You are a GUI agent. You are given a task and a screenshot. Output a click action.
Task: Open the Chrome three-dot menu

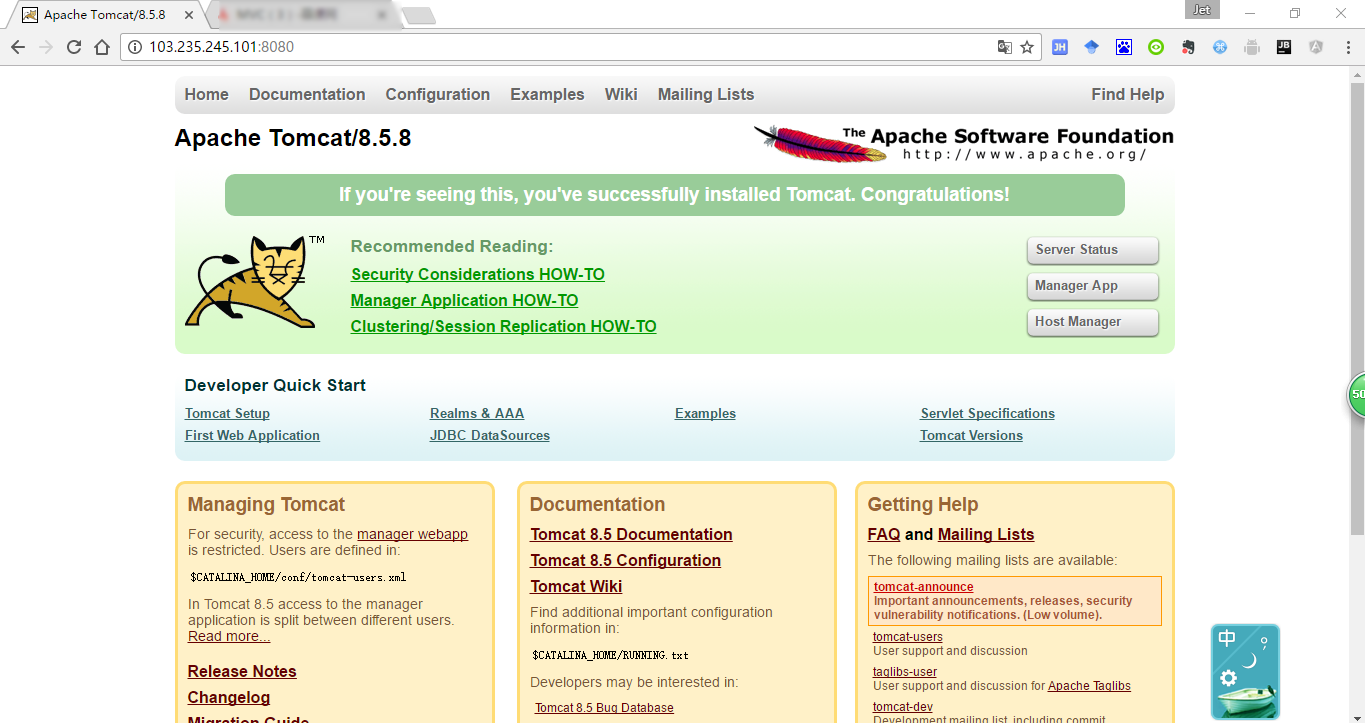[x=1346, y=47]
